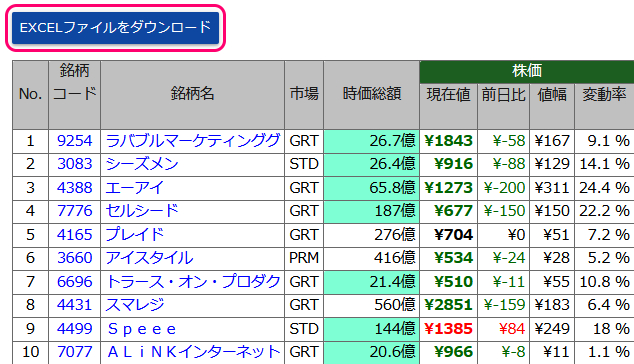Click the current price ¥534
This screenshot has width=634, height=364.
(453, 258)
